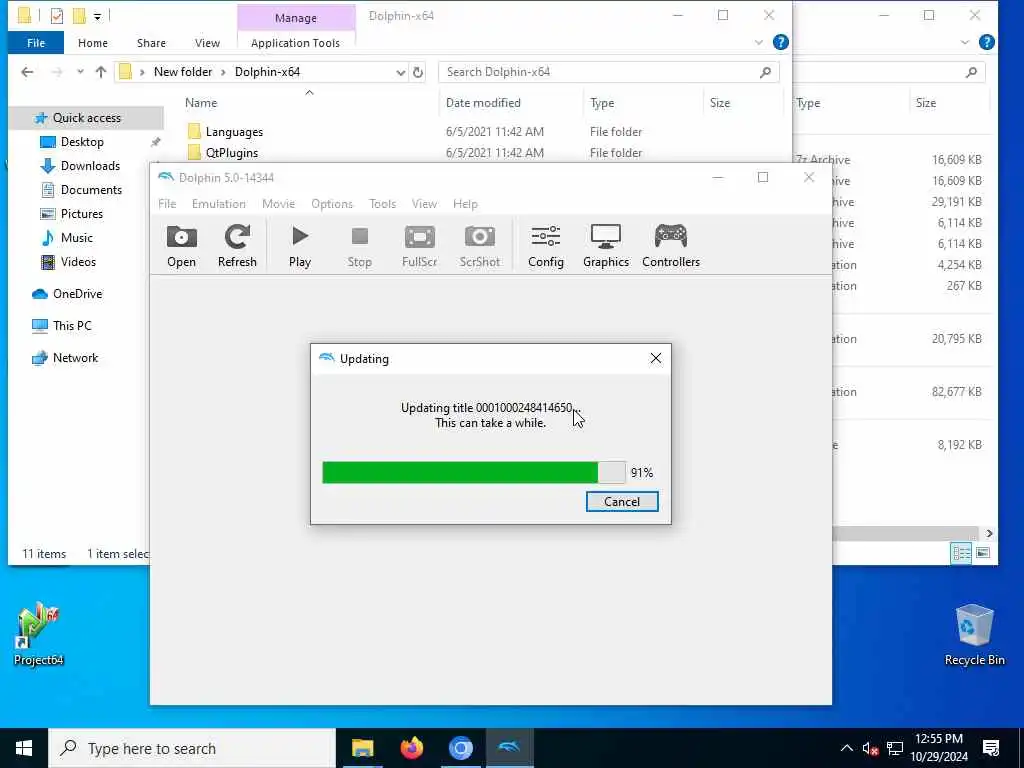1024x768 pixels.
Task: Open Music in the navigation pane
Action: (76, 238)
